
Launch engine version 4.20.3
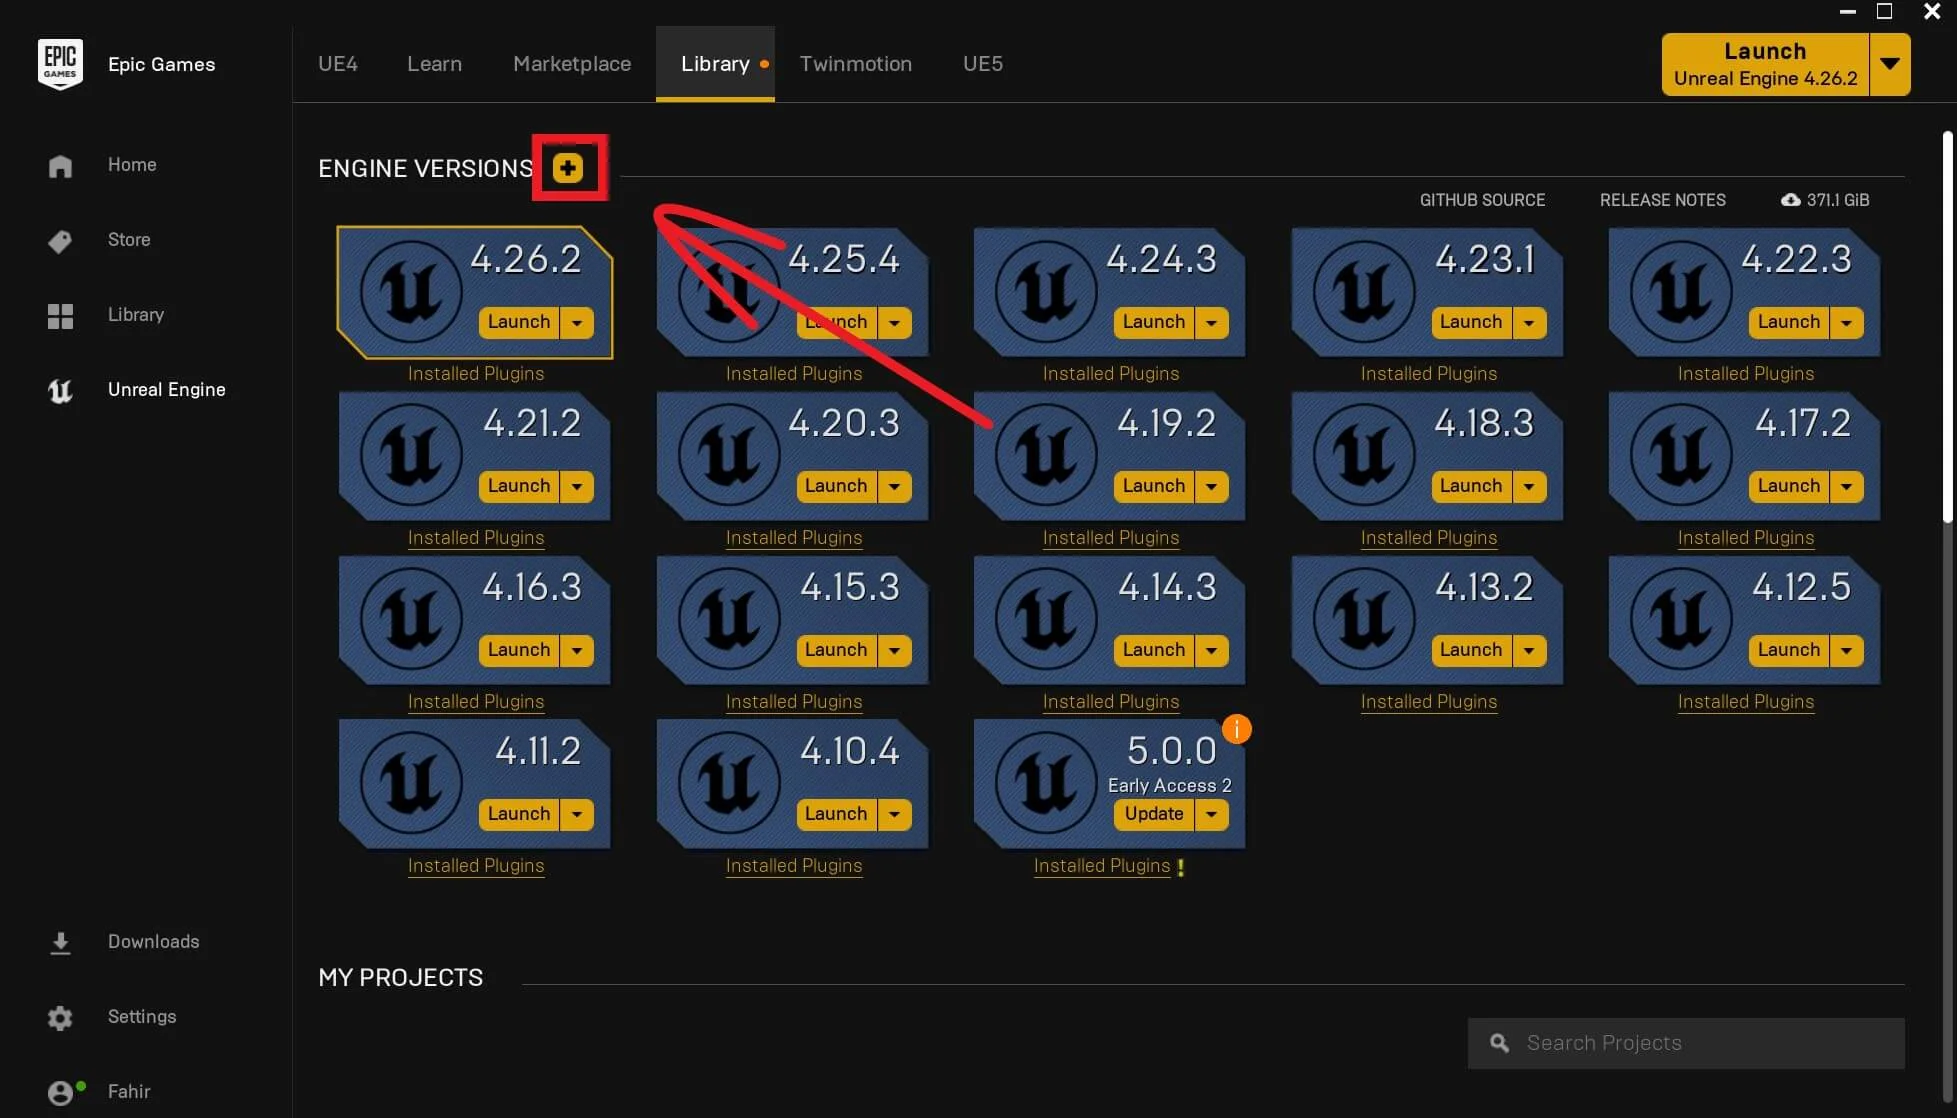(x=836, y=487)
